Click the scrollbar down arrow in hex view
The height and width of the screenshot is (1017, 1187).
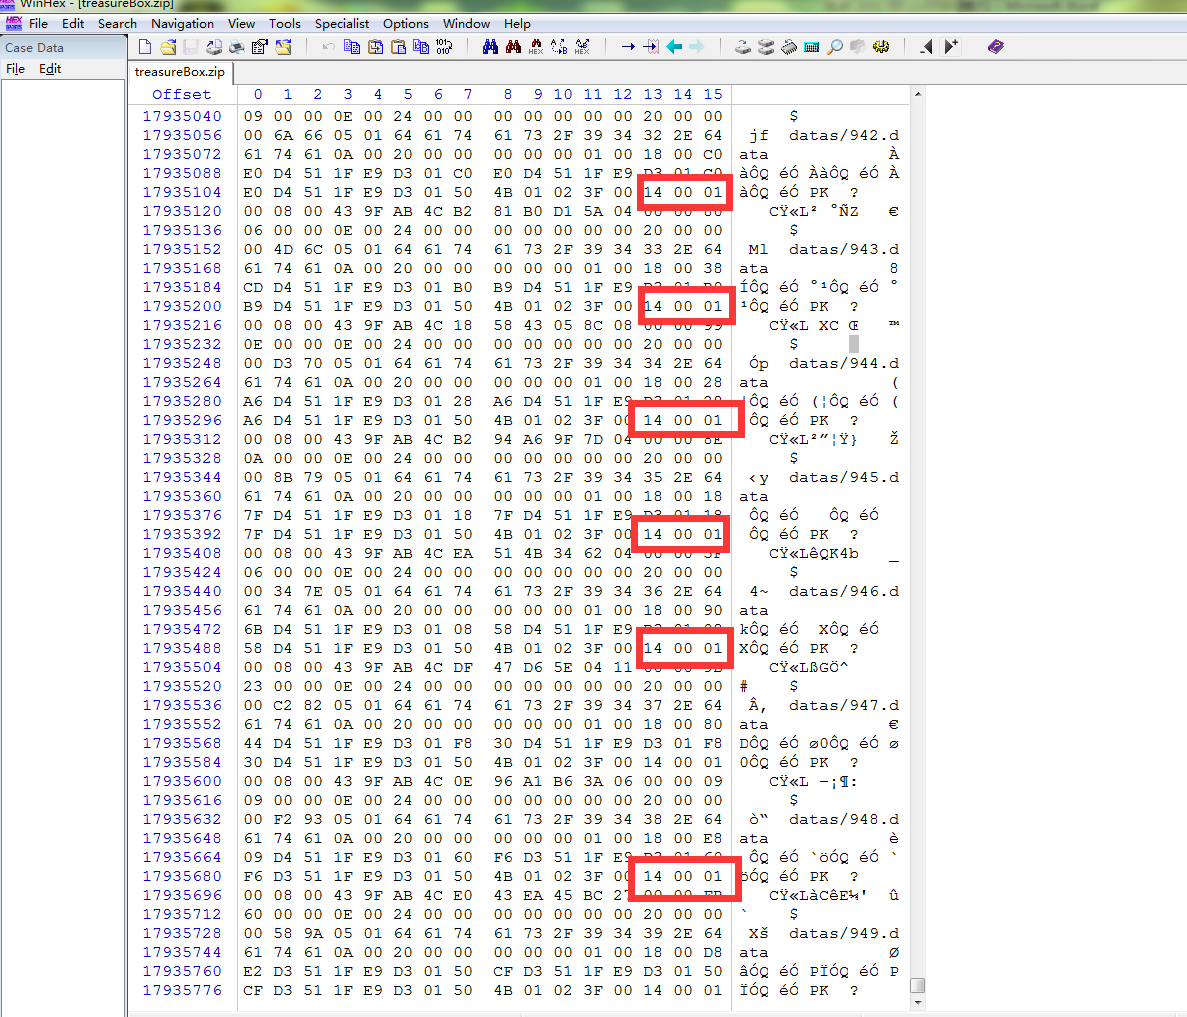pyautogui.click(x=917, y=1005)
